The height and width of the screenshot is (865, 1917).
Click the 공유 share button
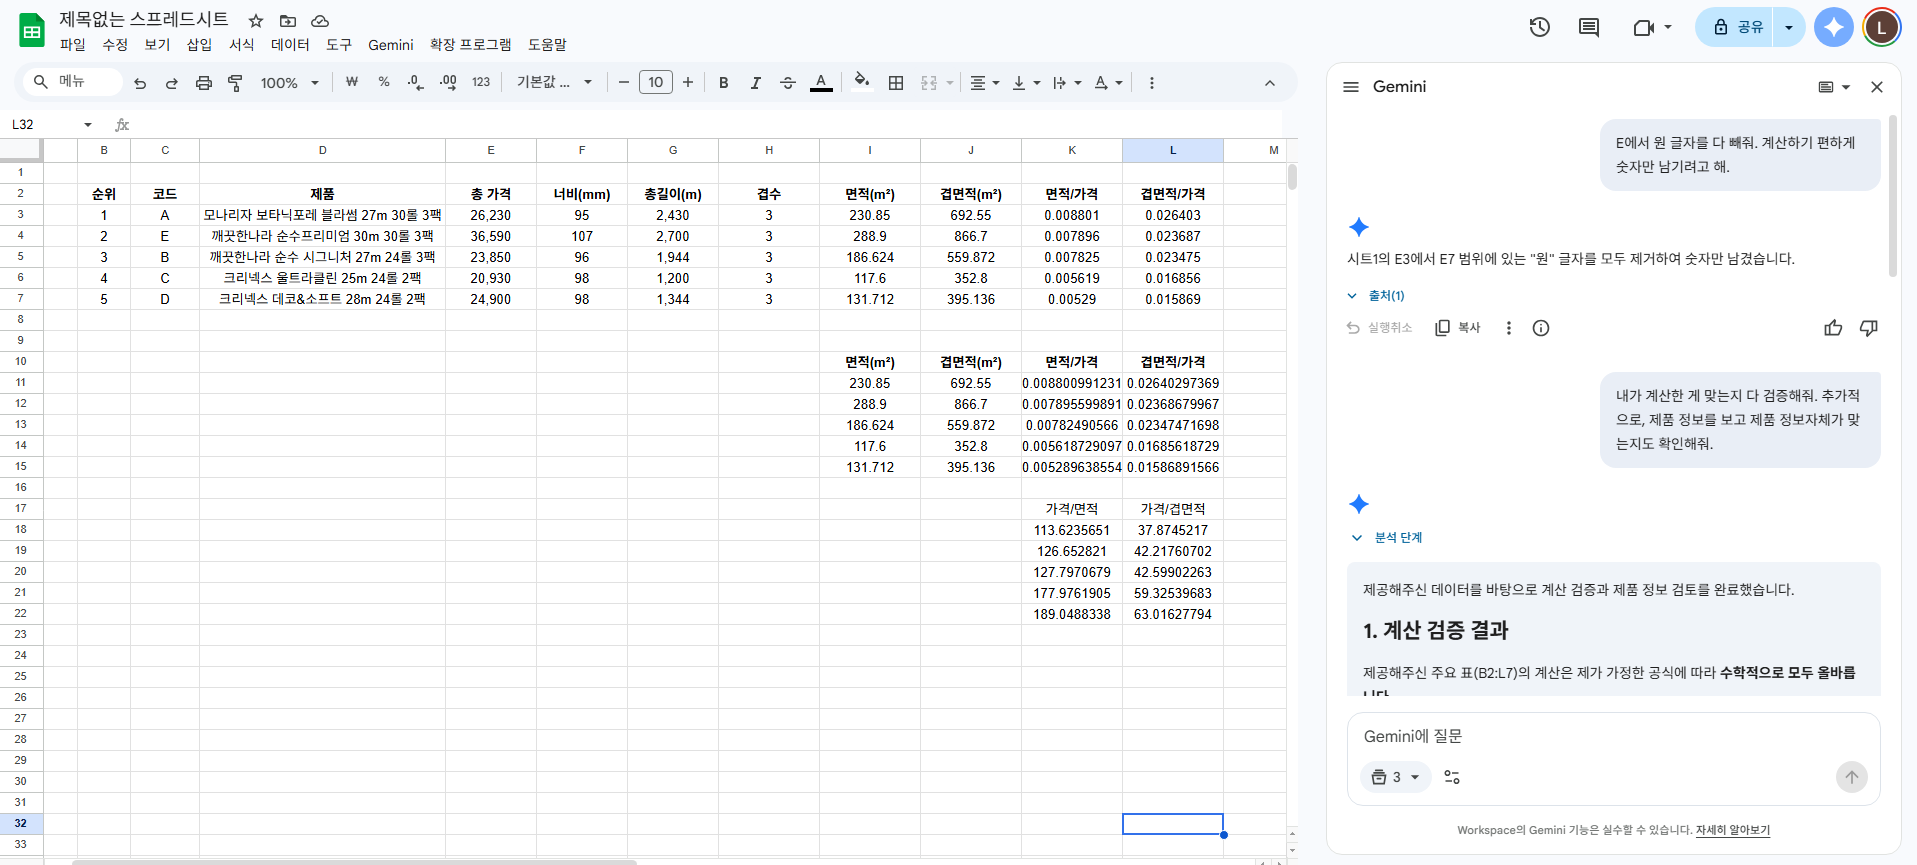pos(1738,27)
